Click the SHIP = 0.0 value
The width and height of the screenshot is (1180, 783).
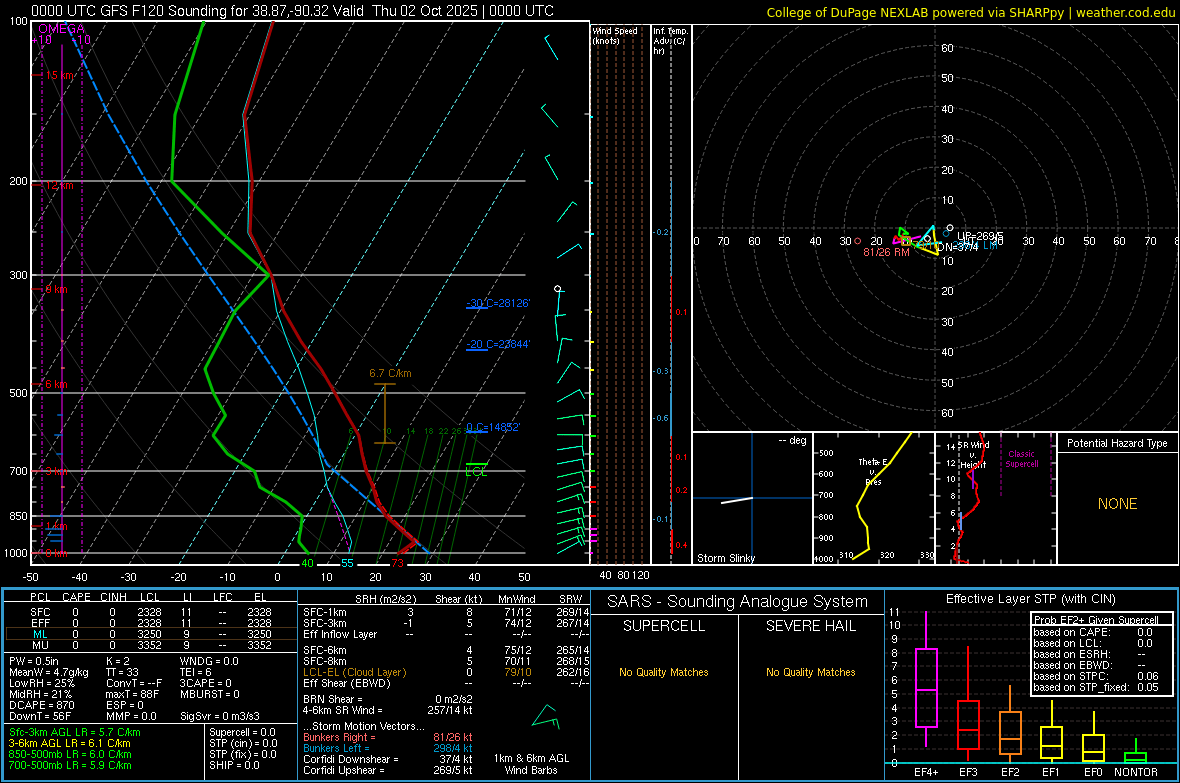tap(234, 765)
